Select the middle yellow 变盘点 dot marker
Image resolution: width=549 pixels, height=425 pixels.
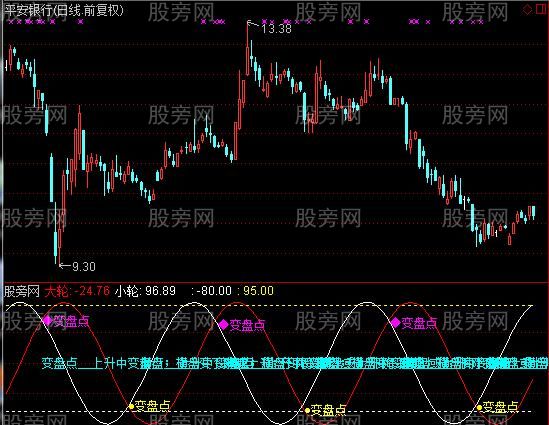pos(307,410)
